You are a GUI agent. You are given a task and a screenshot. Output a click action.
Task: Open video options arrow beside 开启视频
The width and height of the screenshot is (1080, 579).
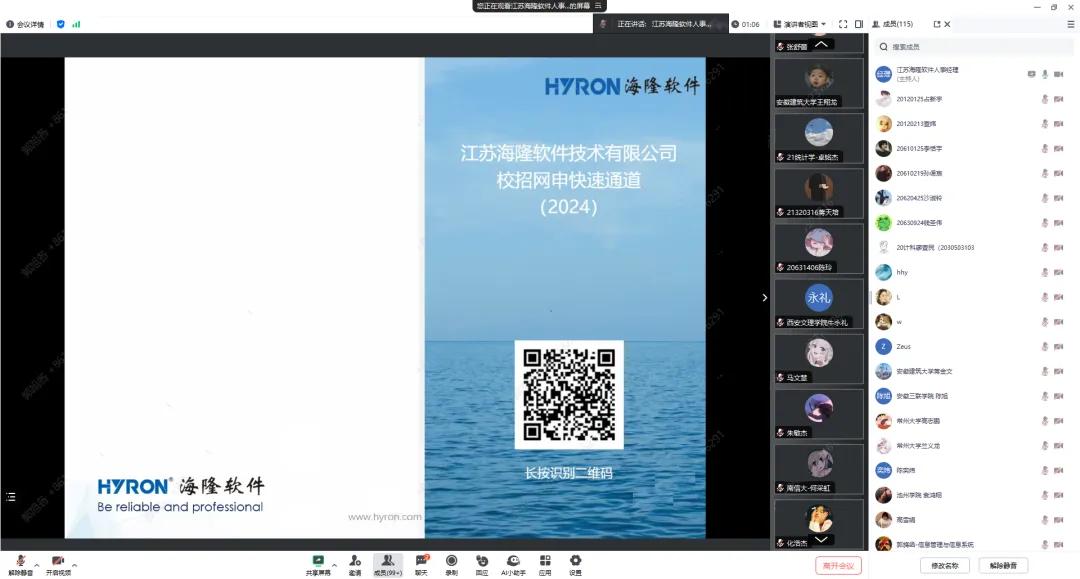point(74,565)
